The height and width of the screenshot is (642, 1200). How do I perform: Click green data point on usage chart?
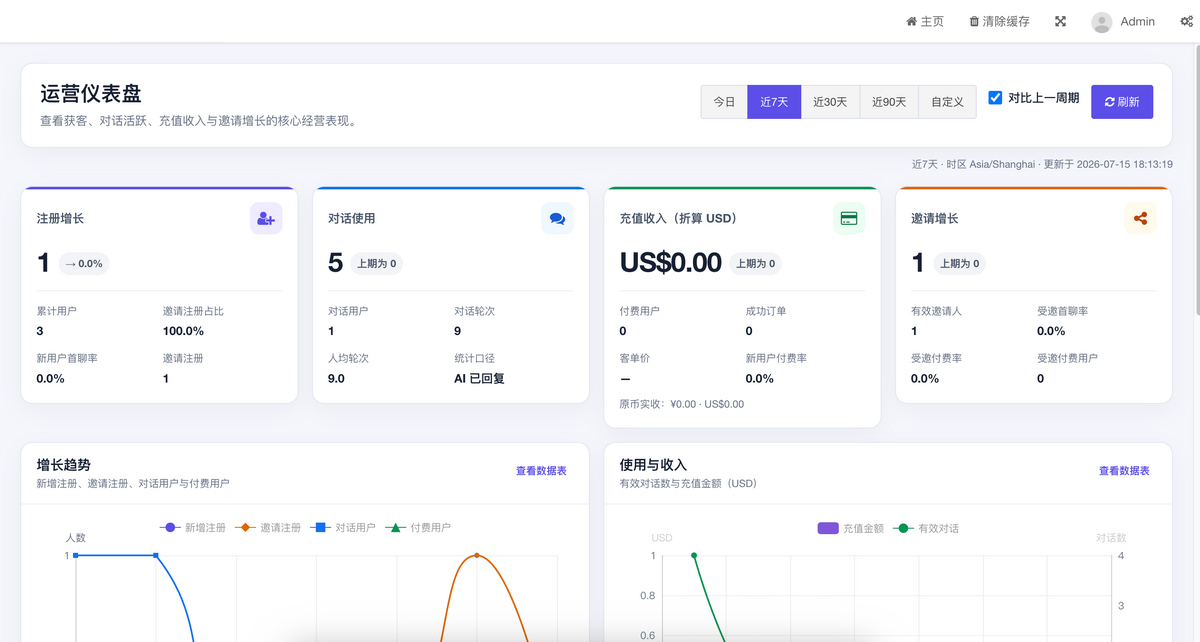tap(694, 555)
